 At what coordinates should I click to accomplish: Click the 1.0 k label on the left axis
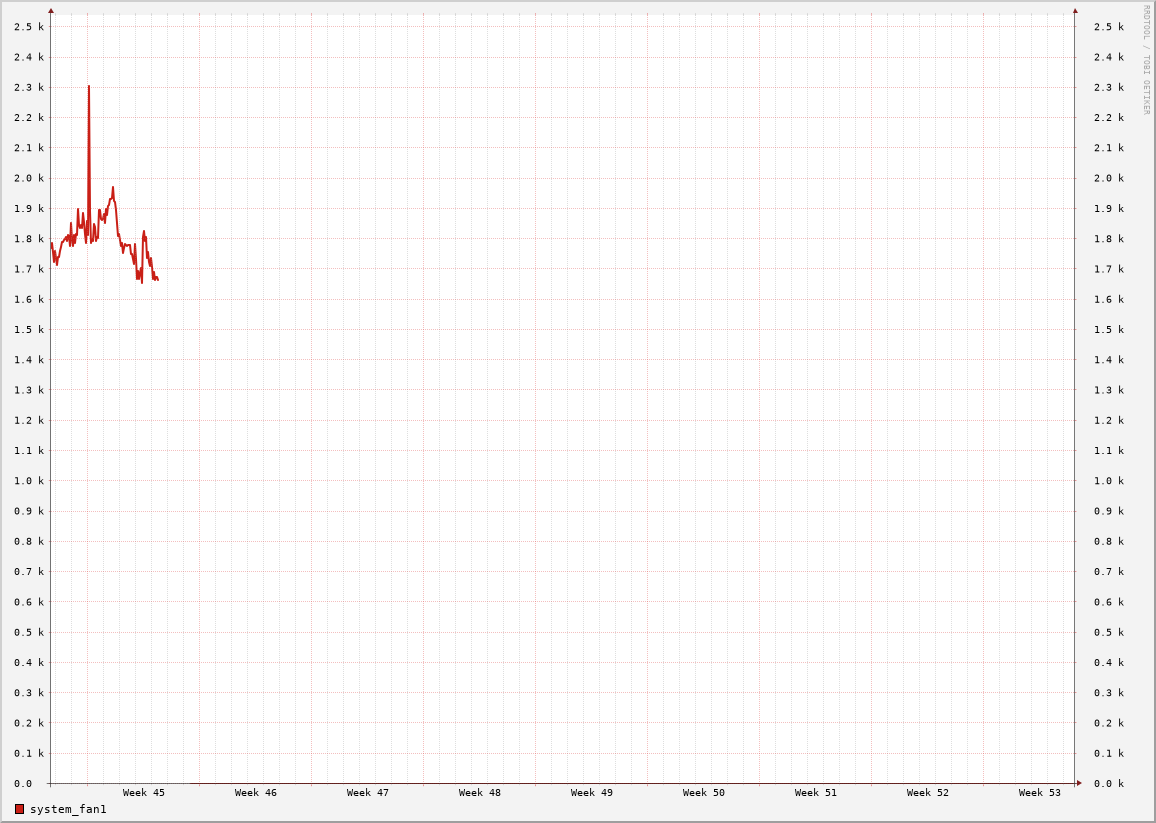(x=29, y=481)
